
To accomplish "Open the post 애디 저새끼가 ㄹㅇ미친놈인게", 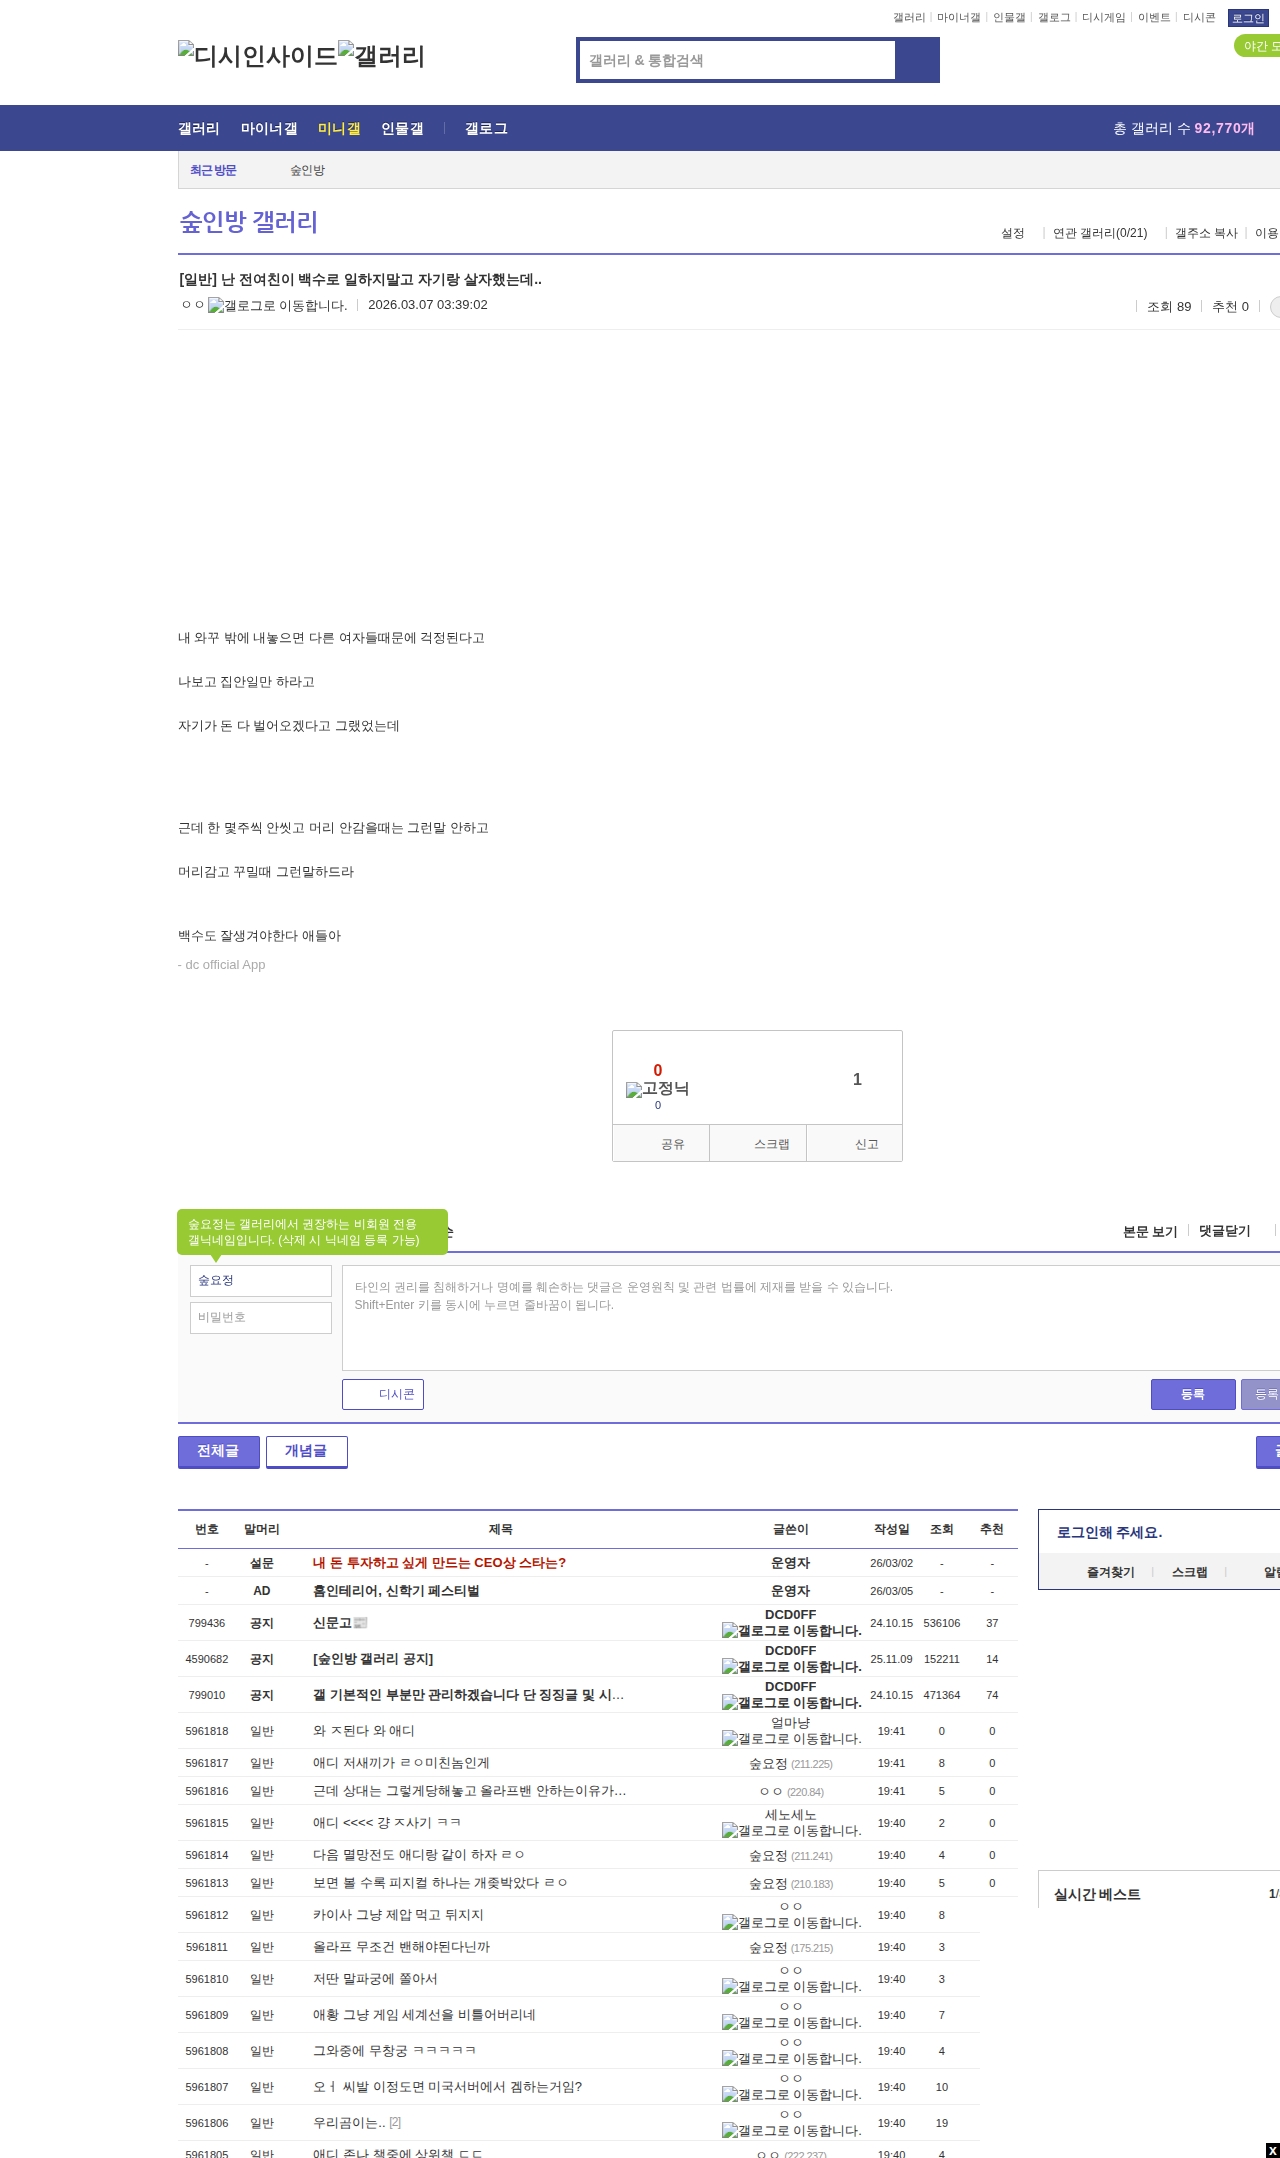I will pos(401,1763).
